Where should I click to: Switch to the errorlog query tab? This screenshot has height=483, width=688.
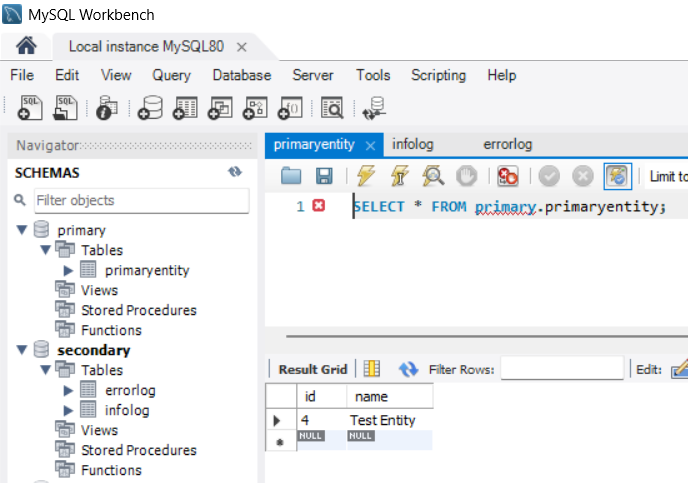508,144
